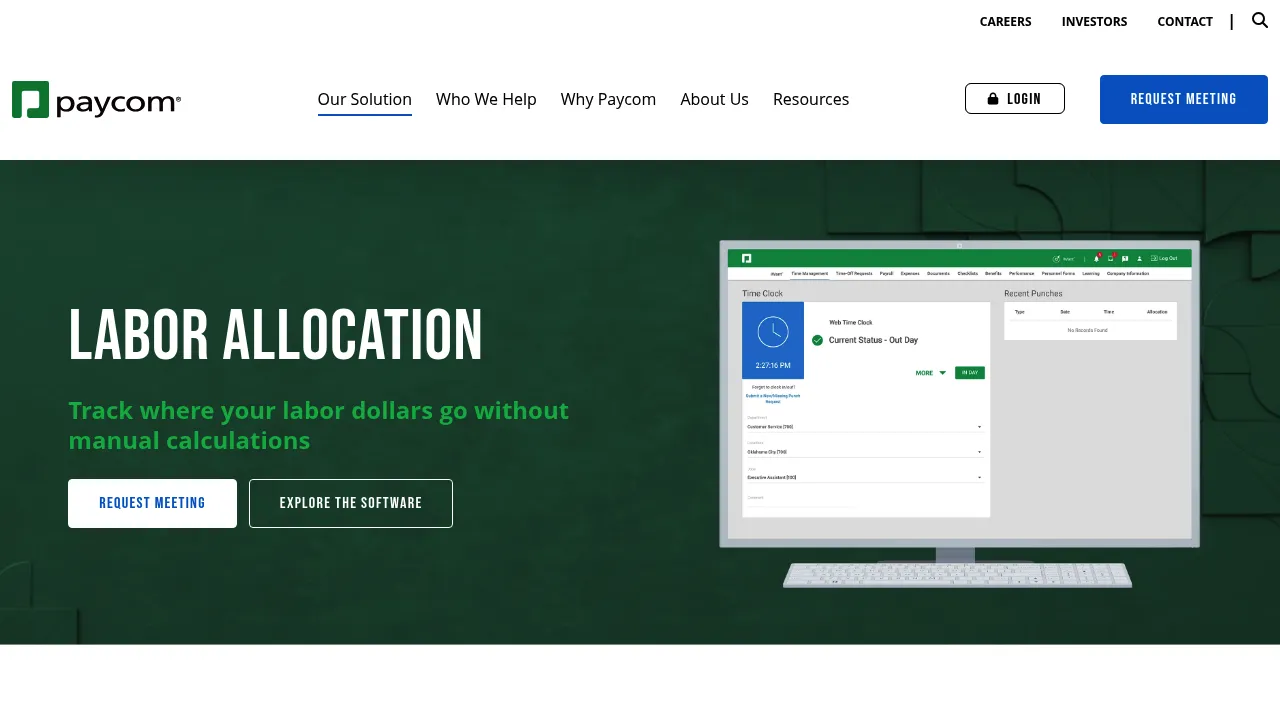Image resolution: width=1280 pixels, height=720 pixels.
Task: Click Explore the Software button
Action: (351, 503)
